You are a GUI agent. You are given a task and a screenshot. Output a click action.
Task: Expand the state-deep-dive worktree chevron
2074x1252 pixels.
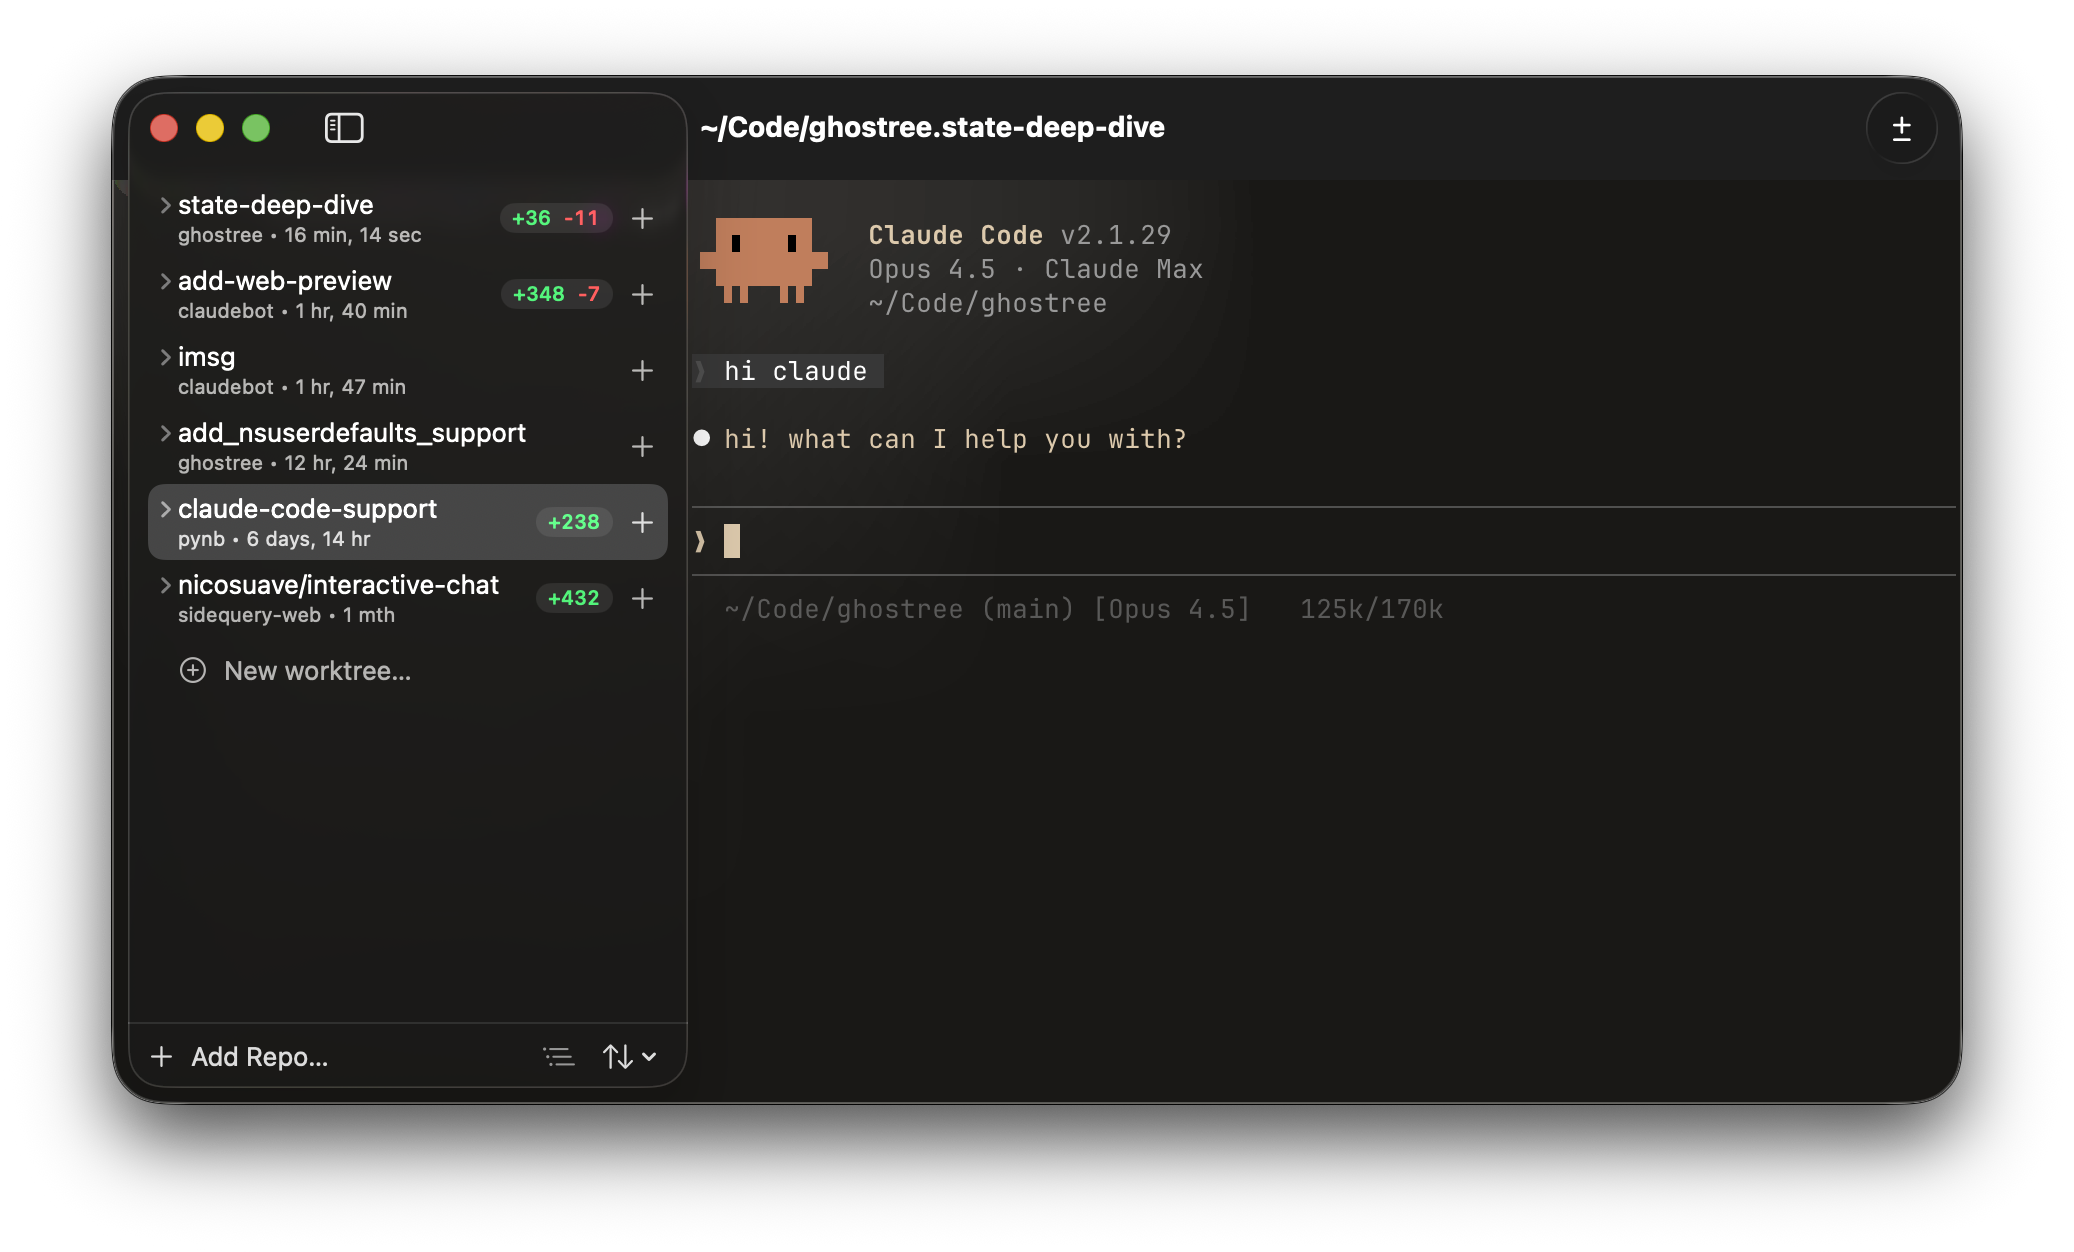[164, 205]
